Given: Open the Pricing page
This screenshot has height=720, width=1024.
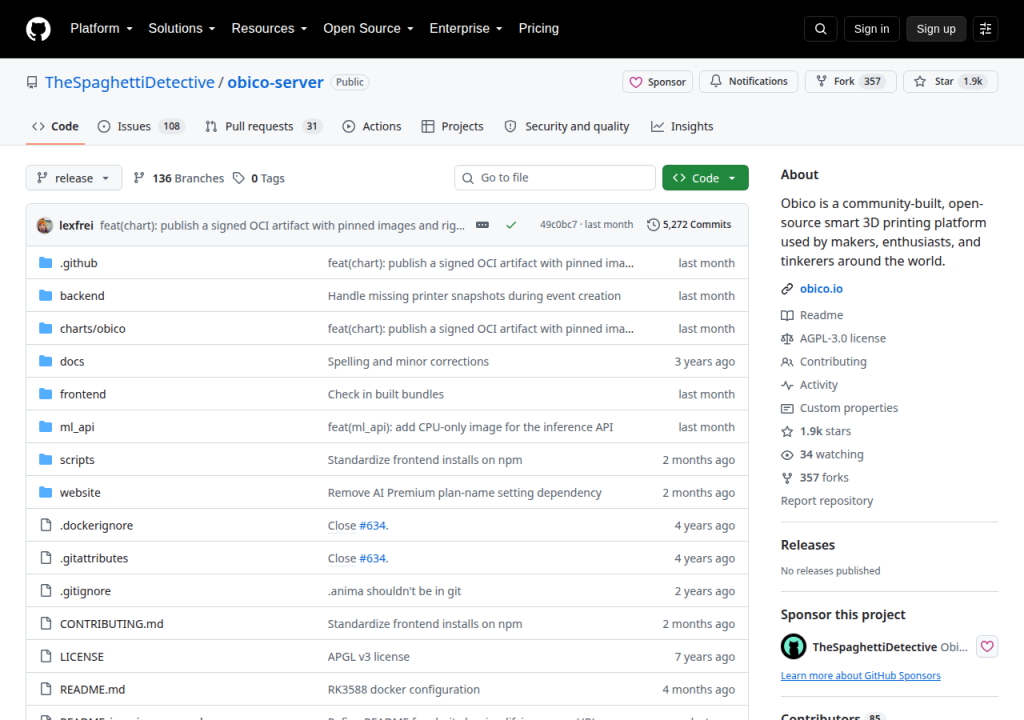Looking at the screenshot, I should 539,28.
